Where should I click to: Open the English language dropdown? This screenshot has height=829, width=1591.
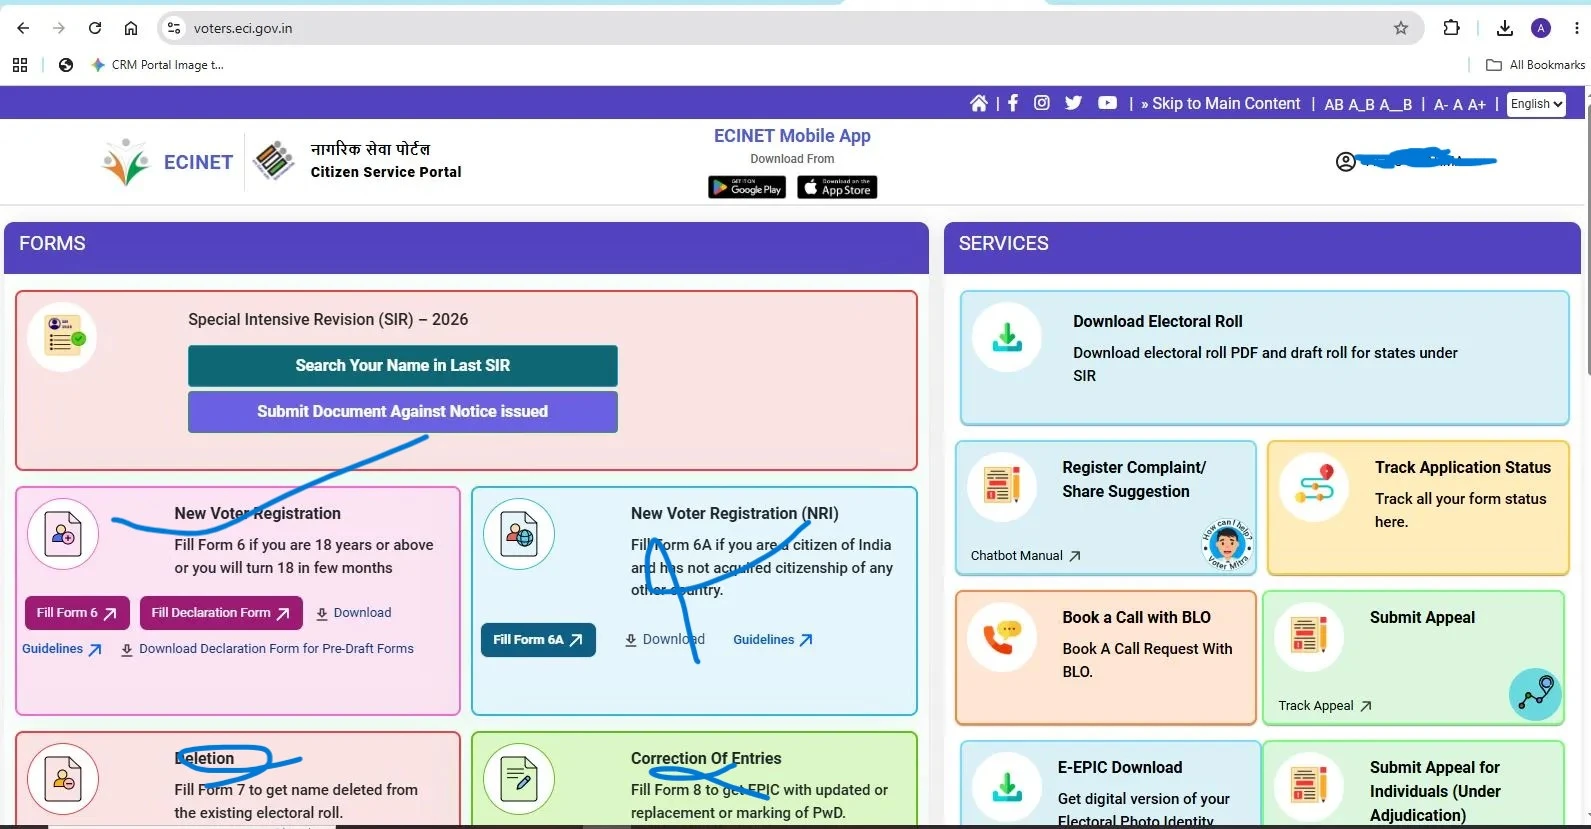(x=1536, y=104)
